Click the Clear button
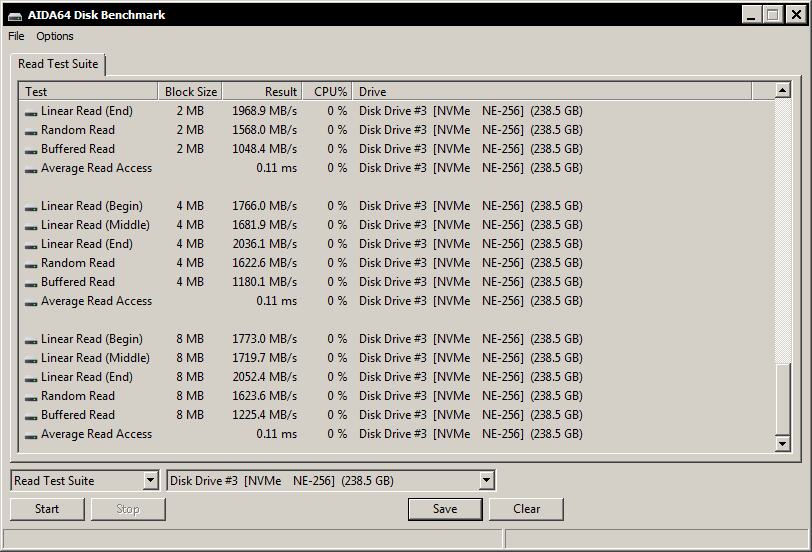This screenshot has width=812, height=552. pyautogui.click(x=526, y=509)
